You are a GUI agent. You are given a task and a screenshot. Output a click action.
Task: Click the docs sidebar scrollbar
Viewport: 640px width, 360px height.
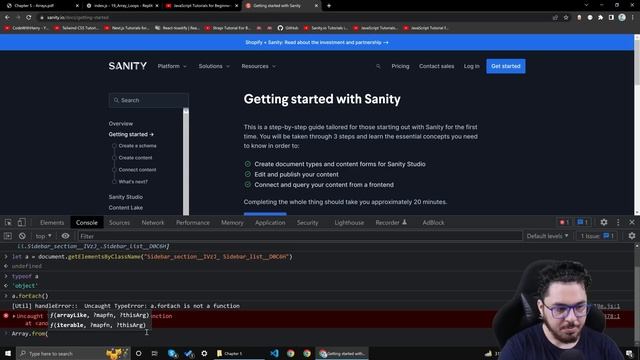point(186,161)
